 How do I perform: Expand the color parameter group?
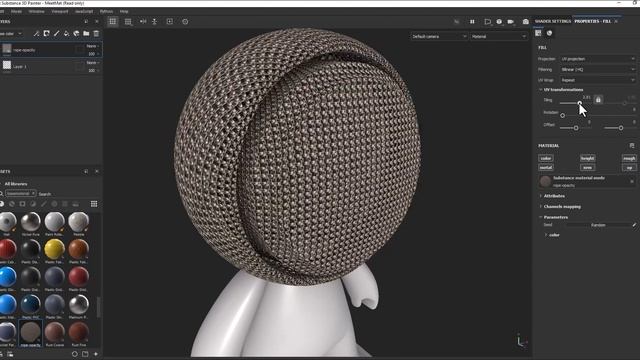[546, 235]
